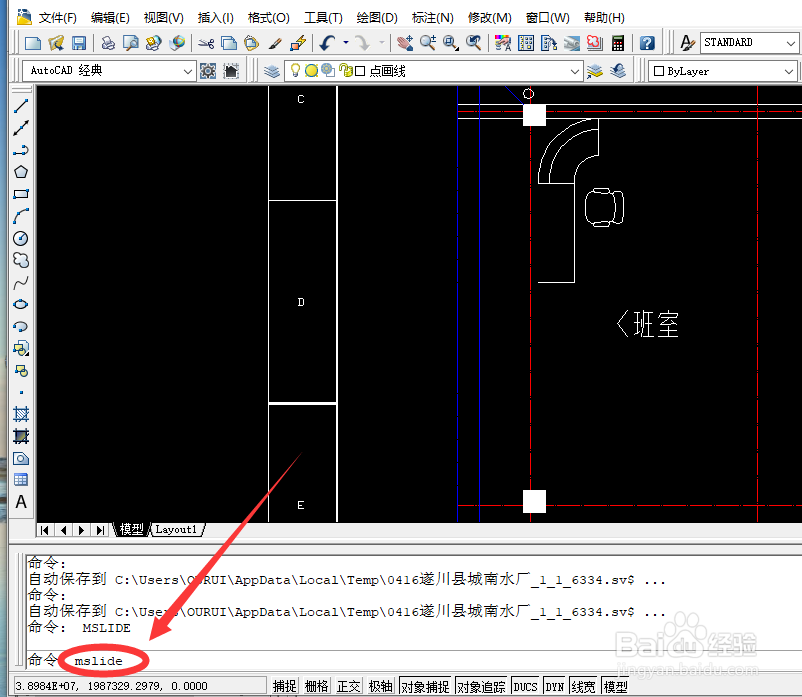Click the last tab navigation arrow
This screenshot has height=697, width=802.
click(100, 530)
